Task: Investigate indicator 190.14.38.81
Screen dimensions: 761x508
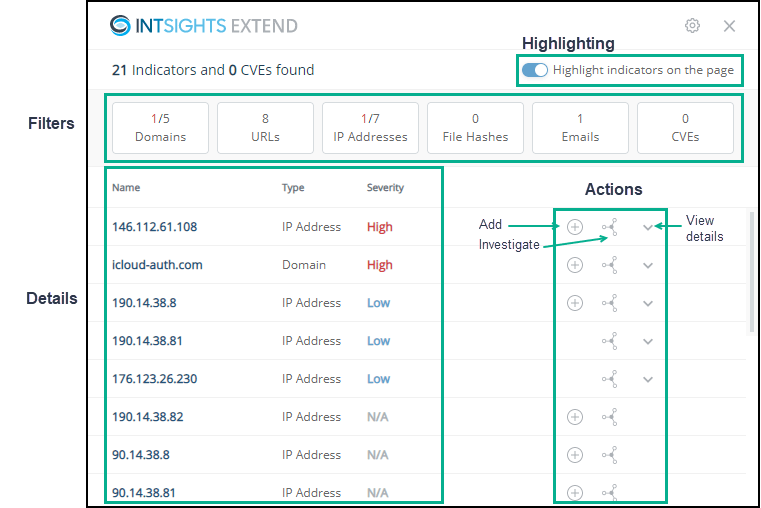Action: pyautogui.click(x=610, y=341)
